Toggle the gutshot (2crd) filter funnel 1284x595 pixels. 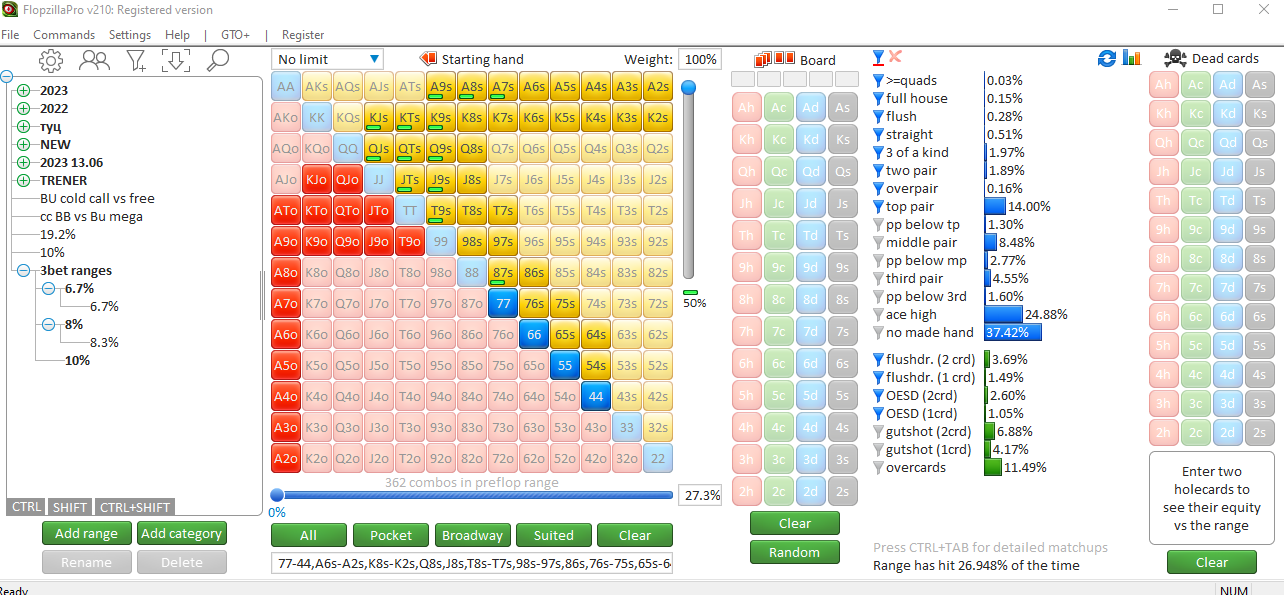[x=879, y=432]
